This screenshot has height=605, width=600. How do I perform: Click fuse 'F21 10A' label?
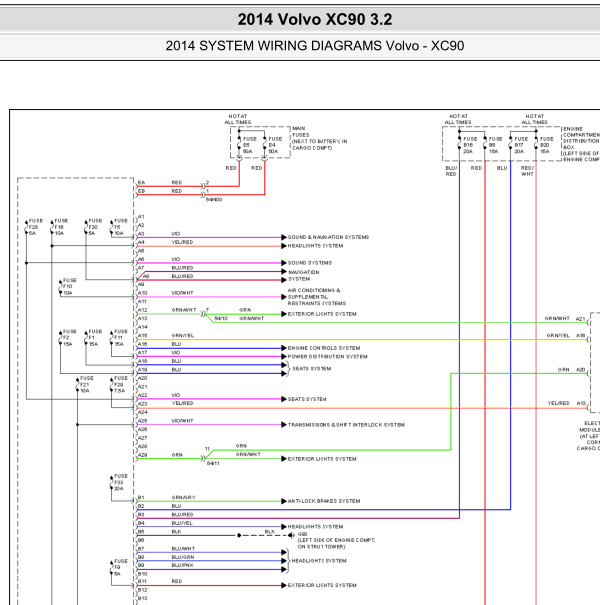tap(86, 384)
